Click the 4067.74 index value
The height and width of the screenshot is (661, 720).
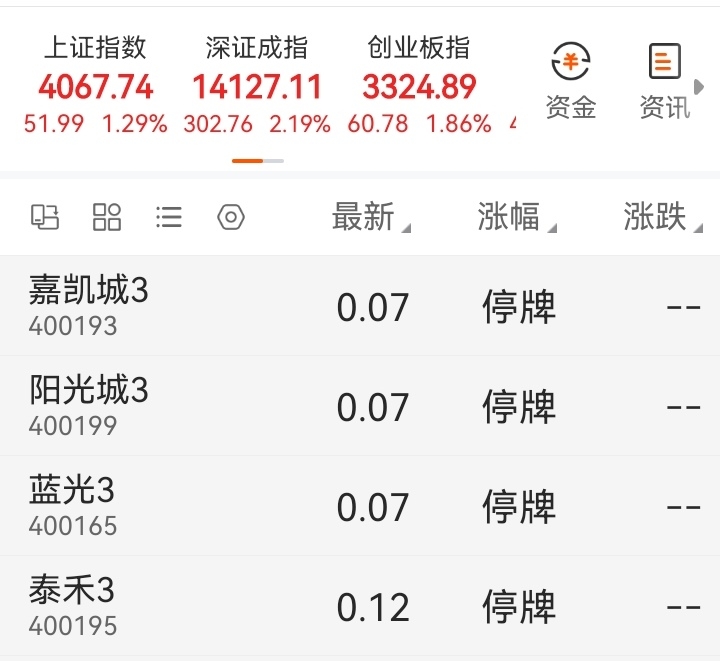96,87
